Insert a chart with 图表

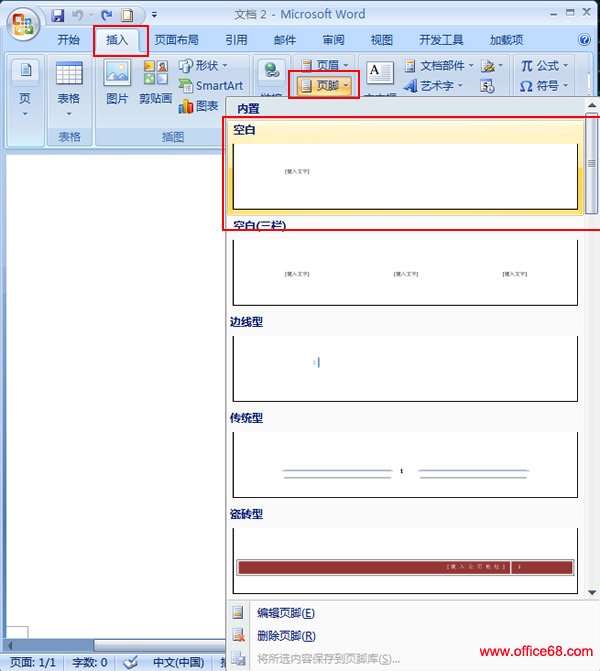point(198,106)
